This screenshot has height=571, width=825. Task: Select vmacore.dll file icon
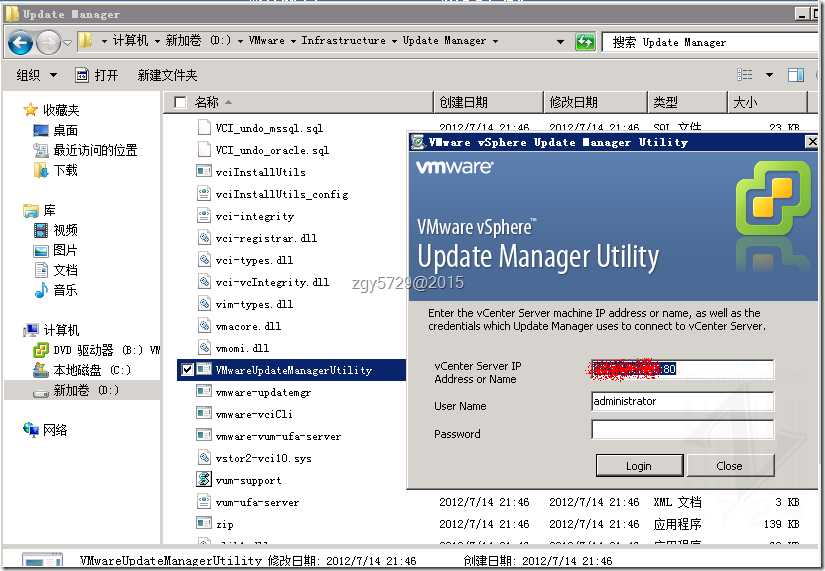[x=204, y=326]
